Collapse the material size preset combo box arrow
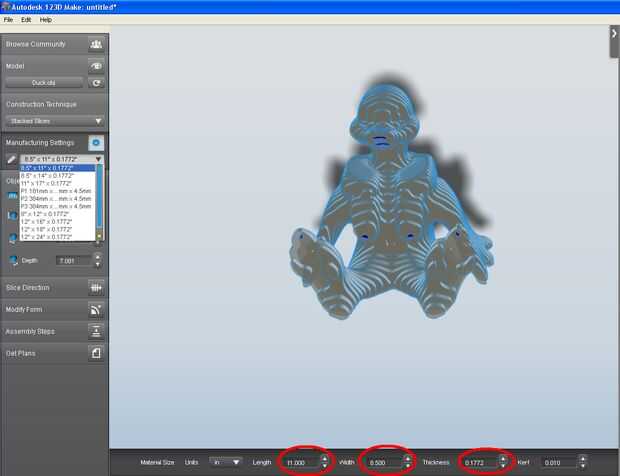The image size is (620, 476). [x=98, y=159]
